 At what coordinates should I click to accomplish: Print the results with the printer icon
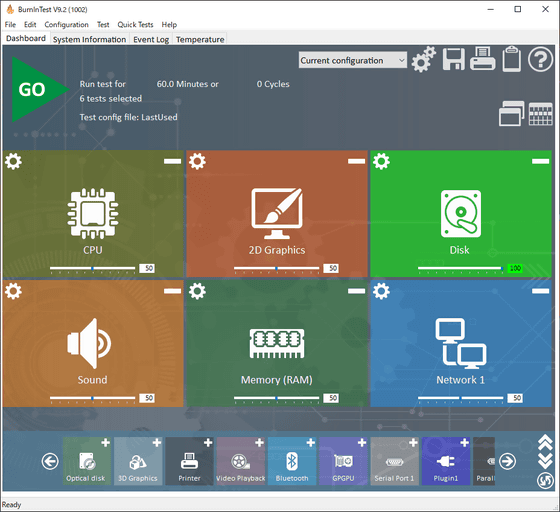coord(482,59)
